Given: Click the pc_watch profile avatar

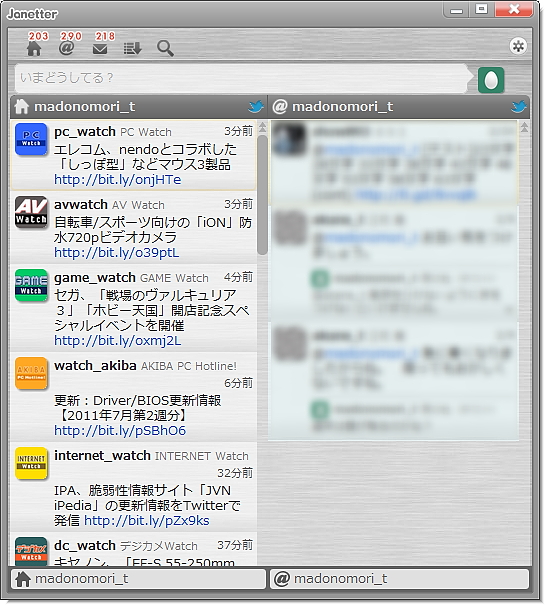Looking at the screenshot, I should coord(31,139).
